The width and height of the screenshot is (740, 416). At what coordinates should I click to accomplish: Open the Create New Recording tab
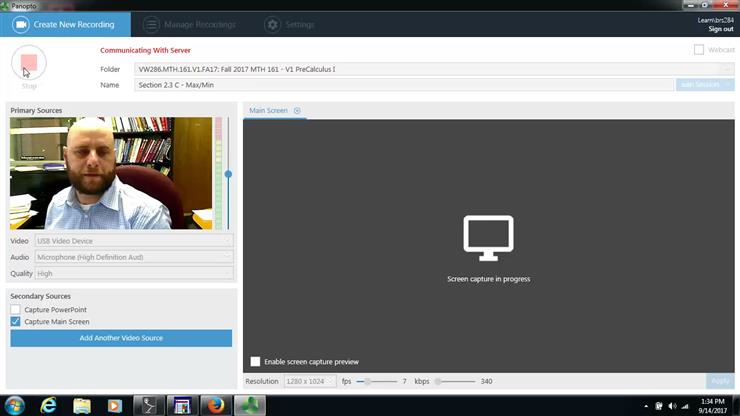coord(65,24)
